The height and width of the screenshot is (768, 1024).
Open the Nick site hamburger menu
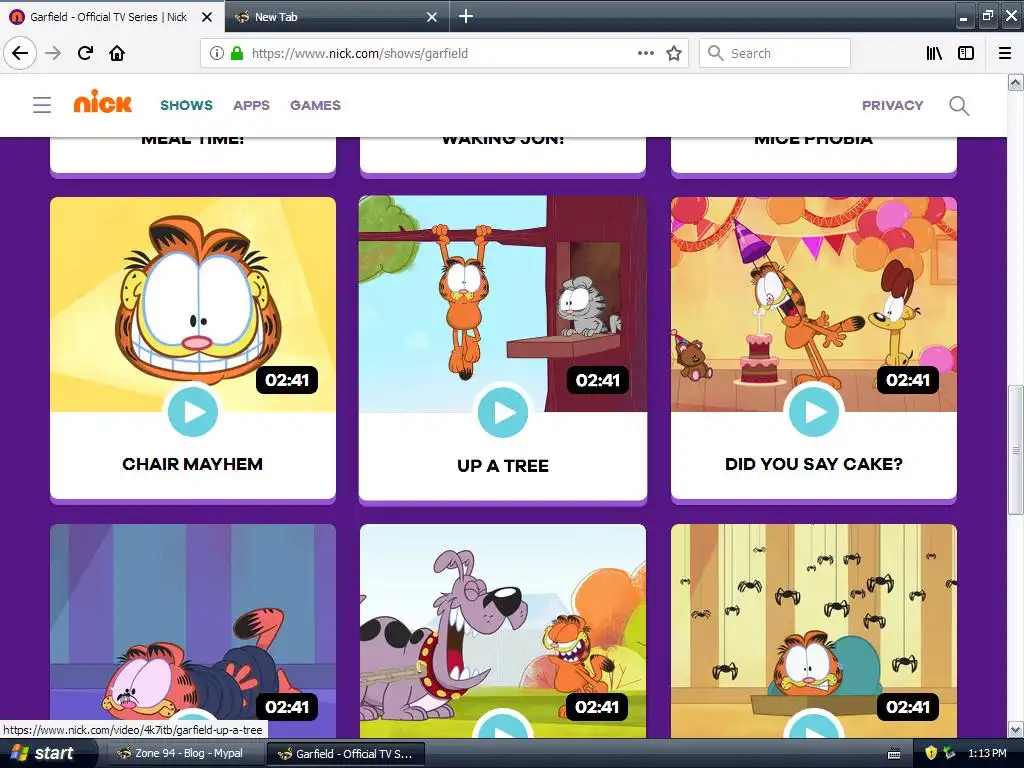click(42, 105)
